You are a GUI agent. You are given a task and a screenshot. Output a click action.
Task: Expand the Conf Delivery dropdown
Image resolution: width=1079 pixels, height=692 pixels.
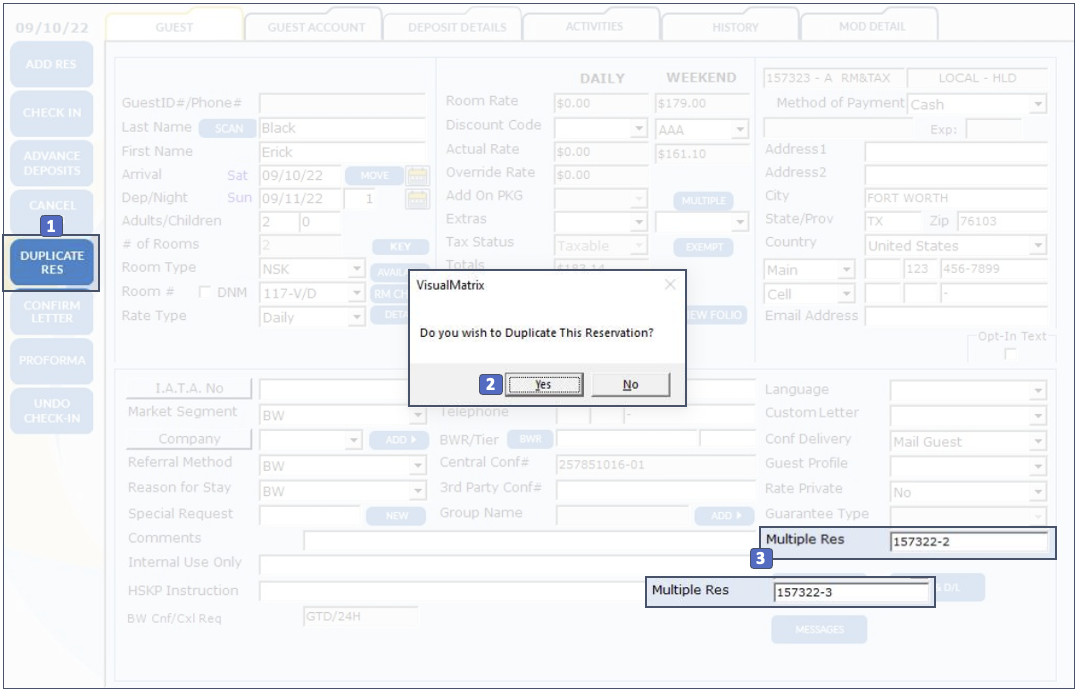[1038, 442]
